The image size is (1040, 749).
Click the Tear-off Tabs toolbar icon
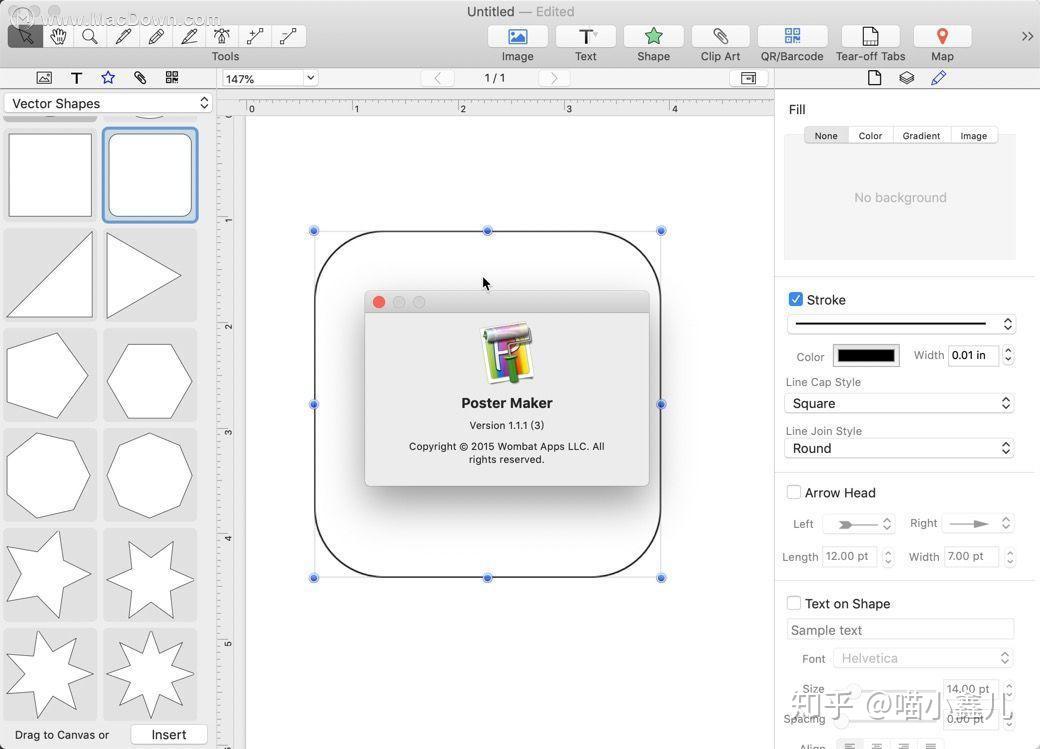[870, 37]
